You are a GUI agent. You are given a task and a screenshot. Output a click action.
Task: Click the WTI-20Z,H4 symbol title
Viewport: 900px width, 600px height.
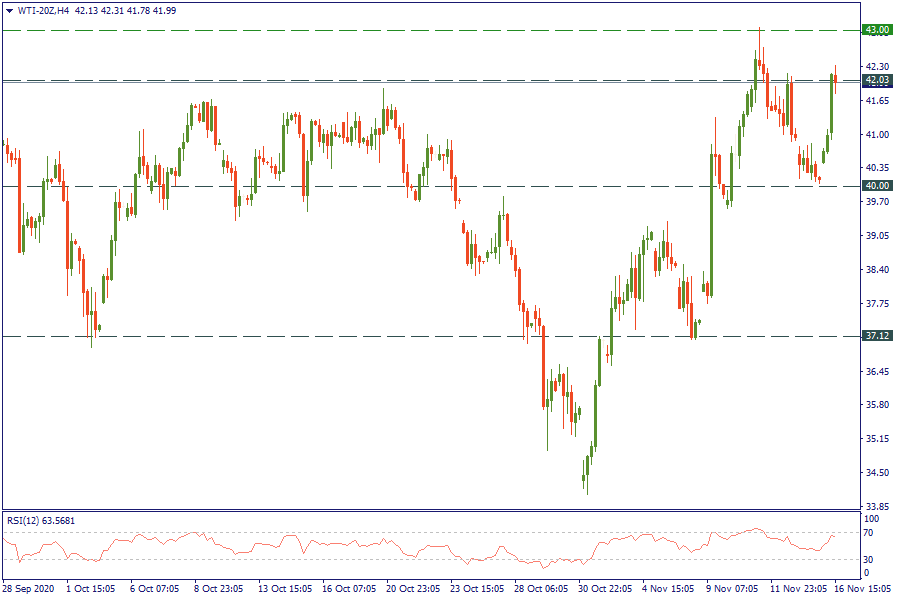(x=42, y=10)
